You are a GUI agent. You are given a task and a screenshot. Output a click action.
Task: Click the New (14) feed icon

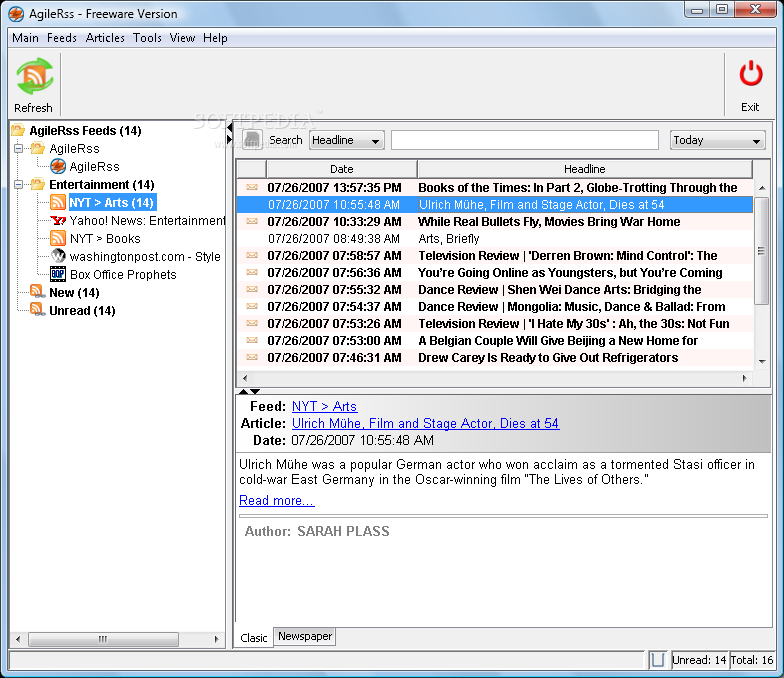click(38, 292)
